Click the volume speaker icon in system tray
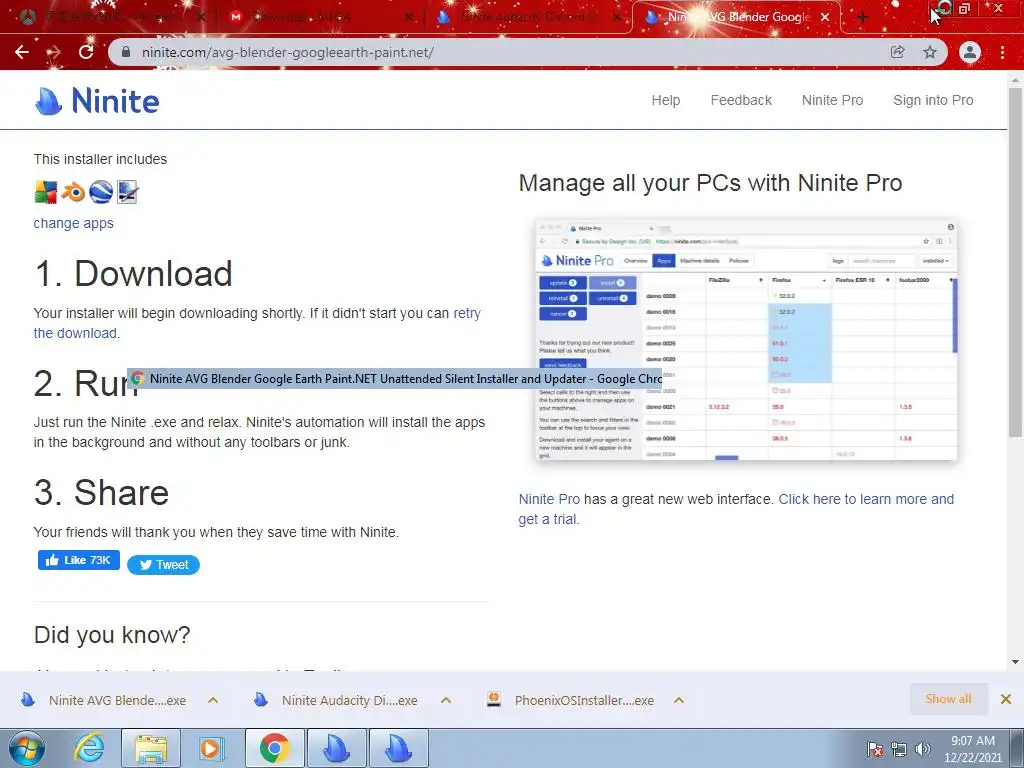 click(x=923, y=748)
